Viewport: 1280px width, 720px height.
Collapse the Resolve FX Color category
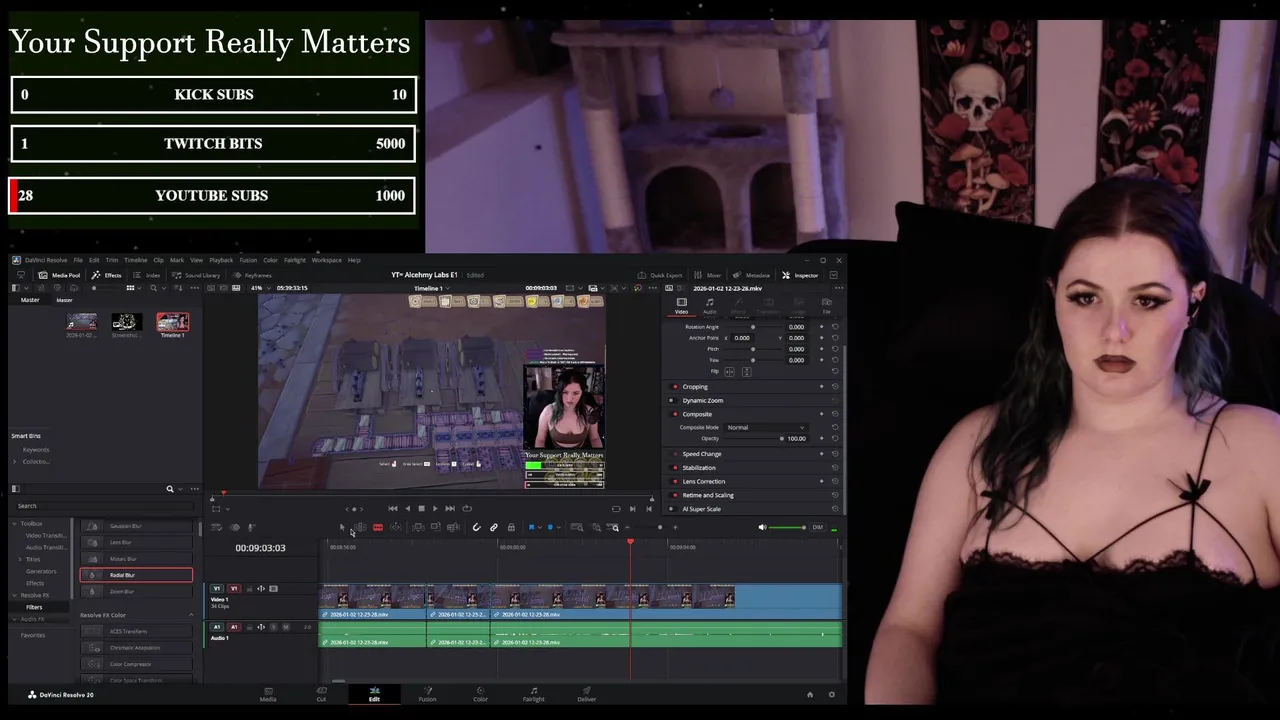click(191, 615)
